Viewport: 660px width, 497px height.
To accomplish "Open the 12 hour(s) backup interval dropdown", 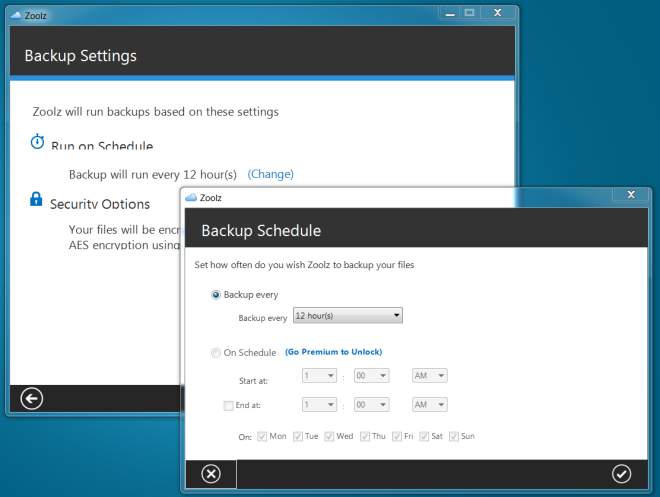I will 348,315.
